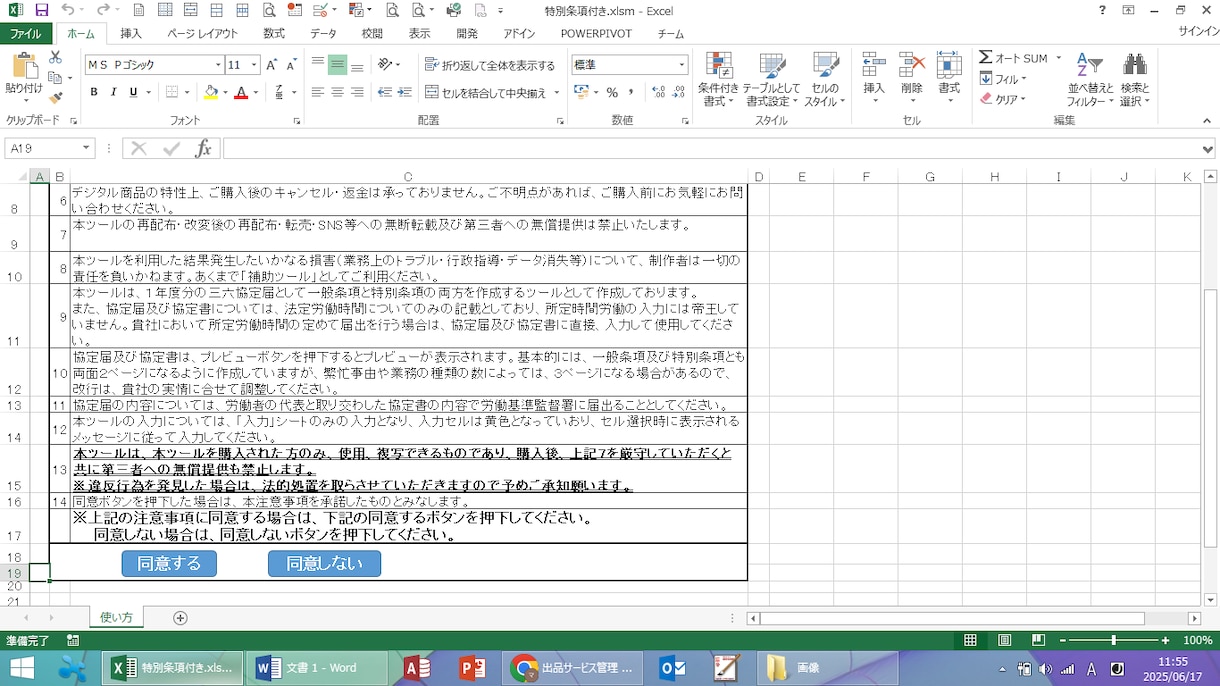Open the font size 11 dropdown
The height and width of the screenshot is (686, 1220).
(x=254, y=65)
